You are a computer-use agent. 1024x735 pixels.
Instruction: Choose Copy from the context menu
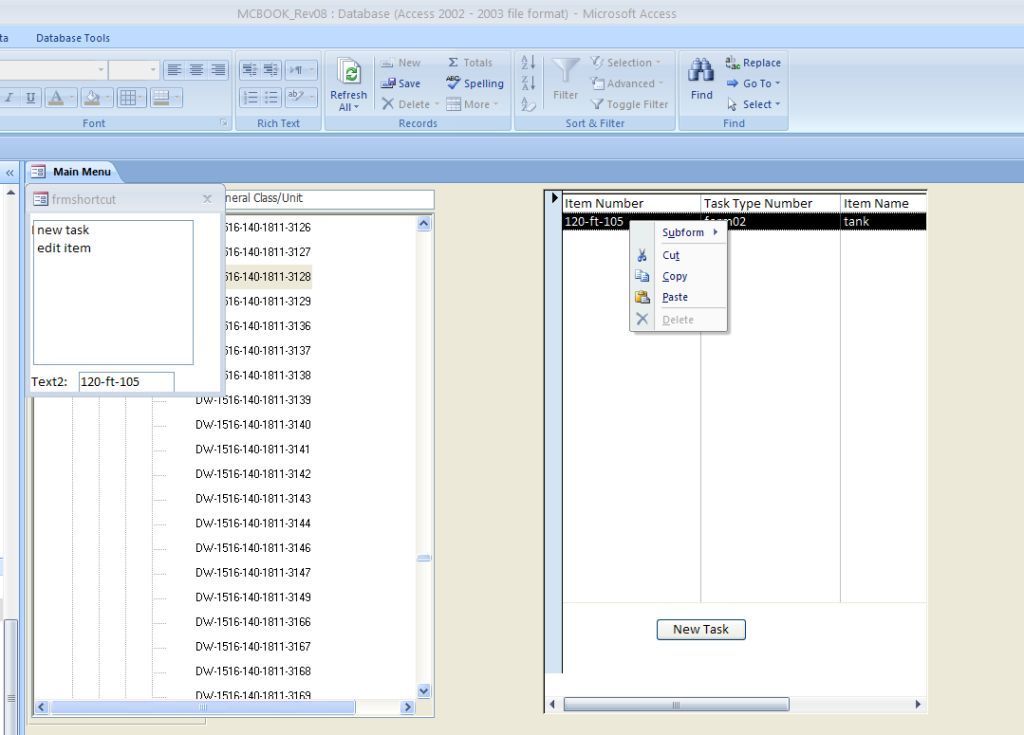675,276
